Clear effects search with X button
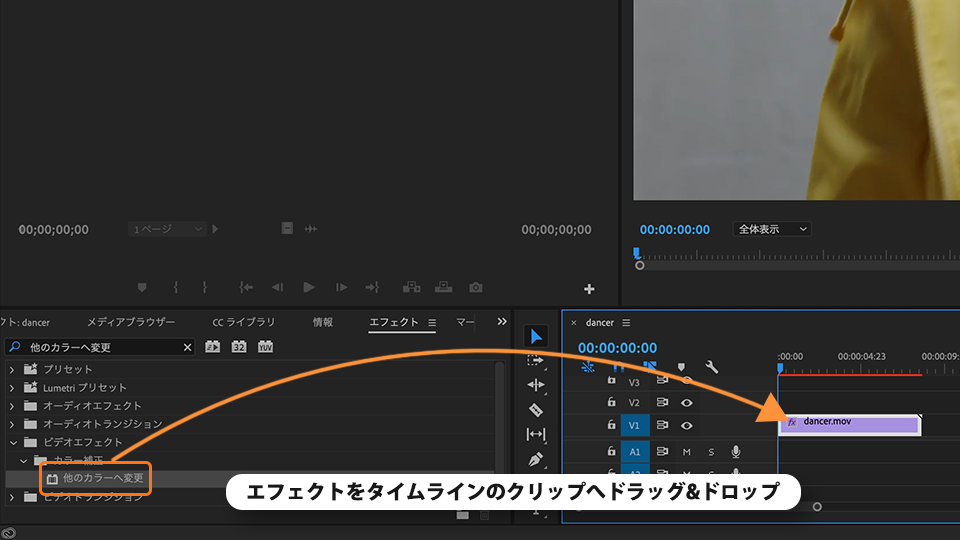Screen dimensions: 960x540 pos(187,347)
